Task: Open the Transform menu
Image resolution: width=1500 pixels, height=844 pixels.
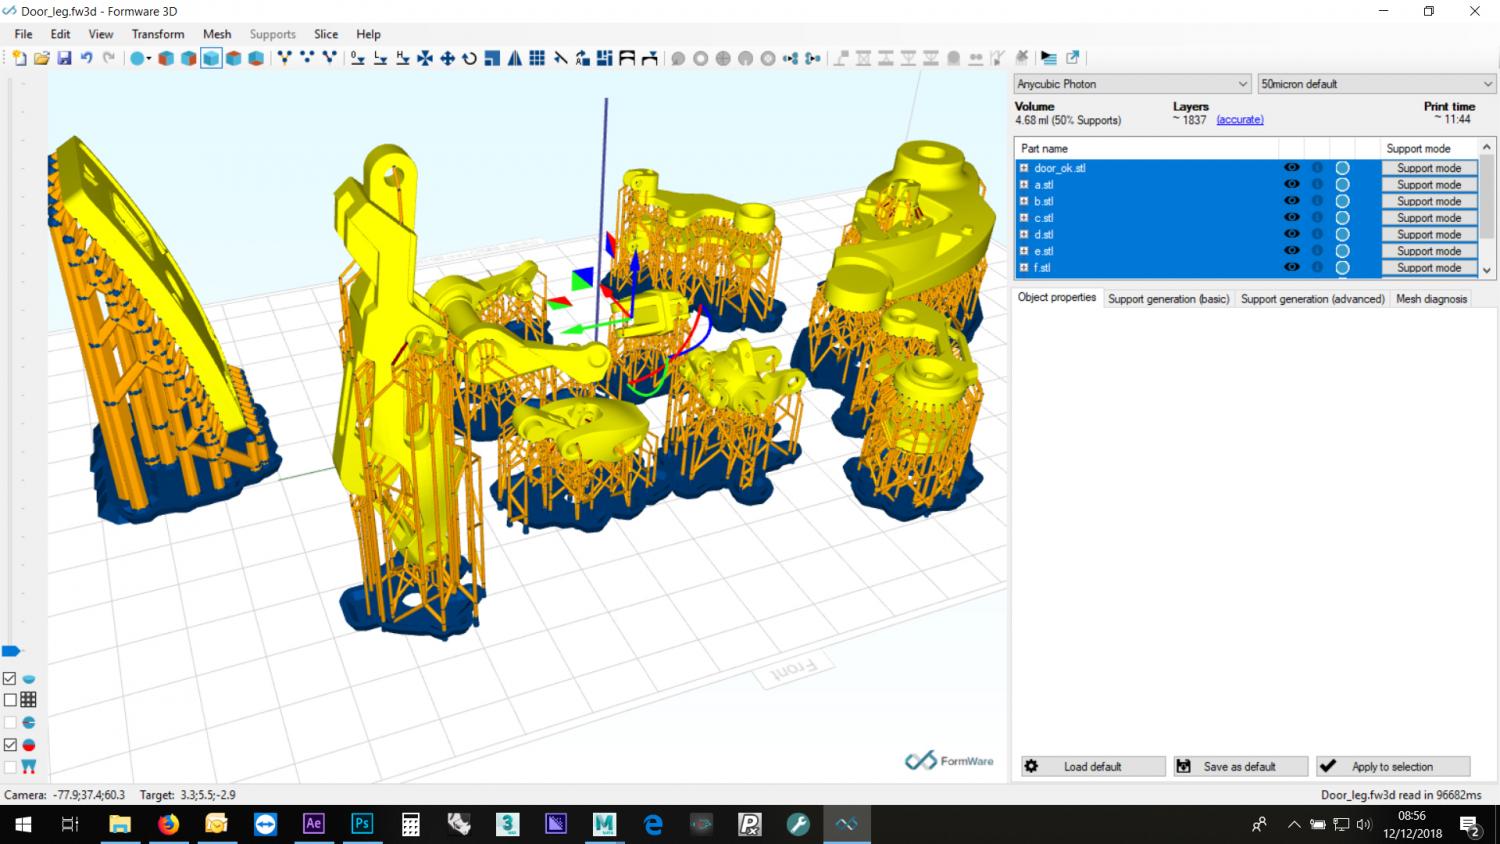Action: pyautogui.click(x=158, y=34)
